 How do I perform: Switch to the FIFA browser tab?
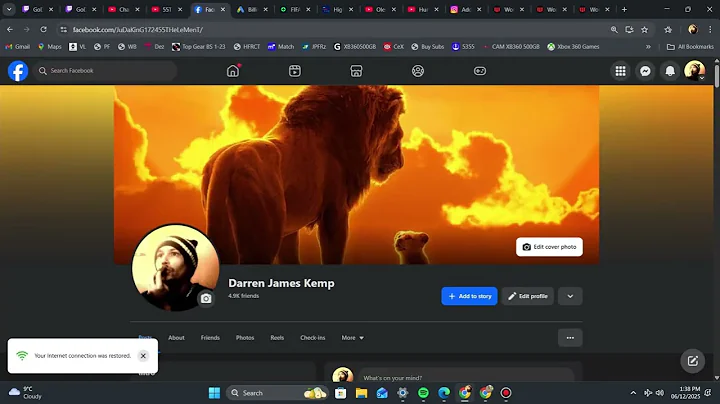[295, 9]
